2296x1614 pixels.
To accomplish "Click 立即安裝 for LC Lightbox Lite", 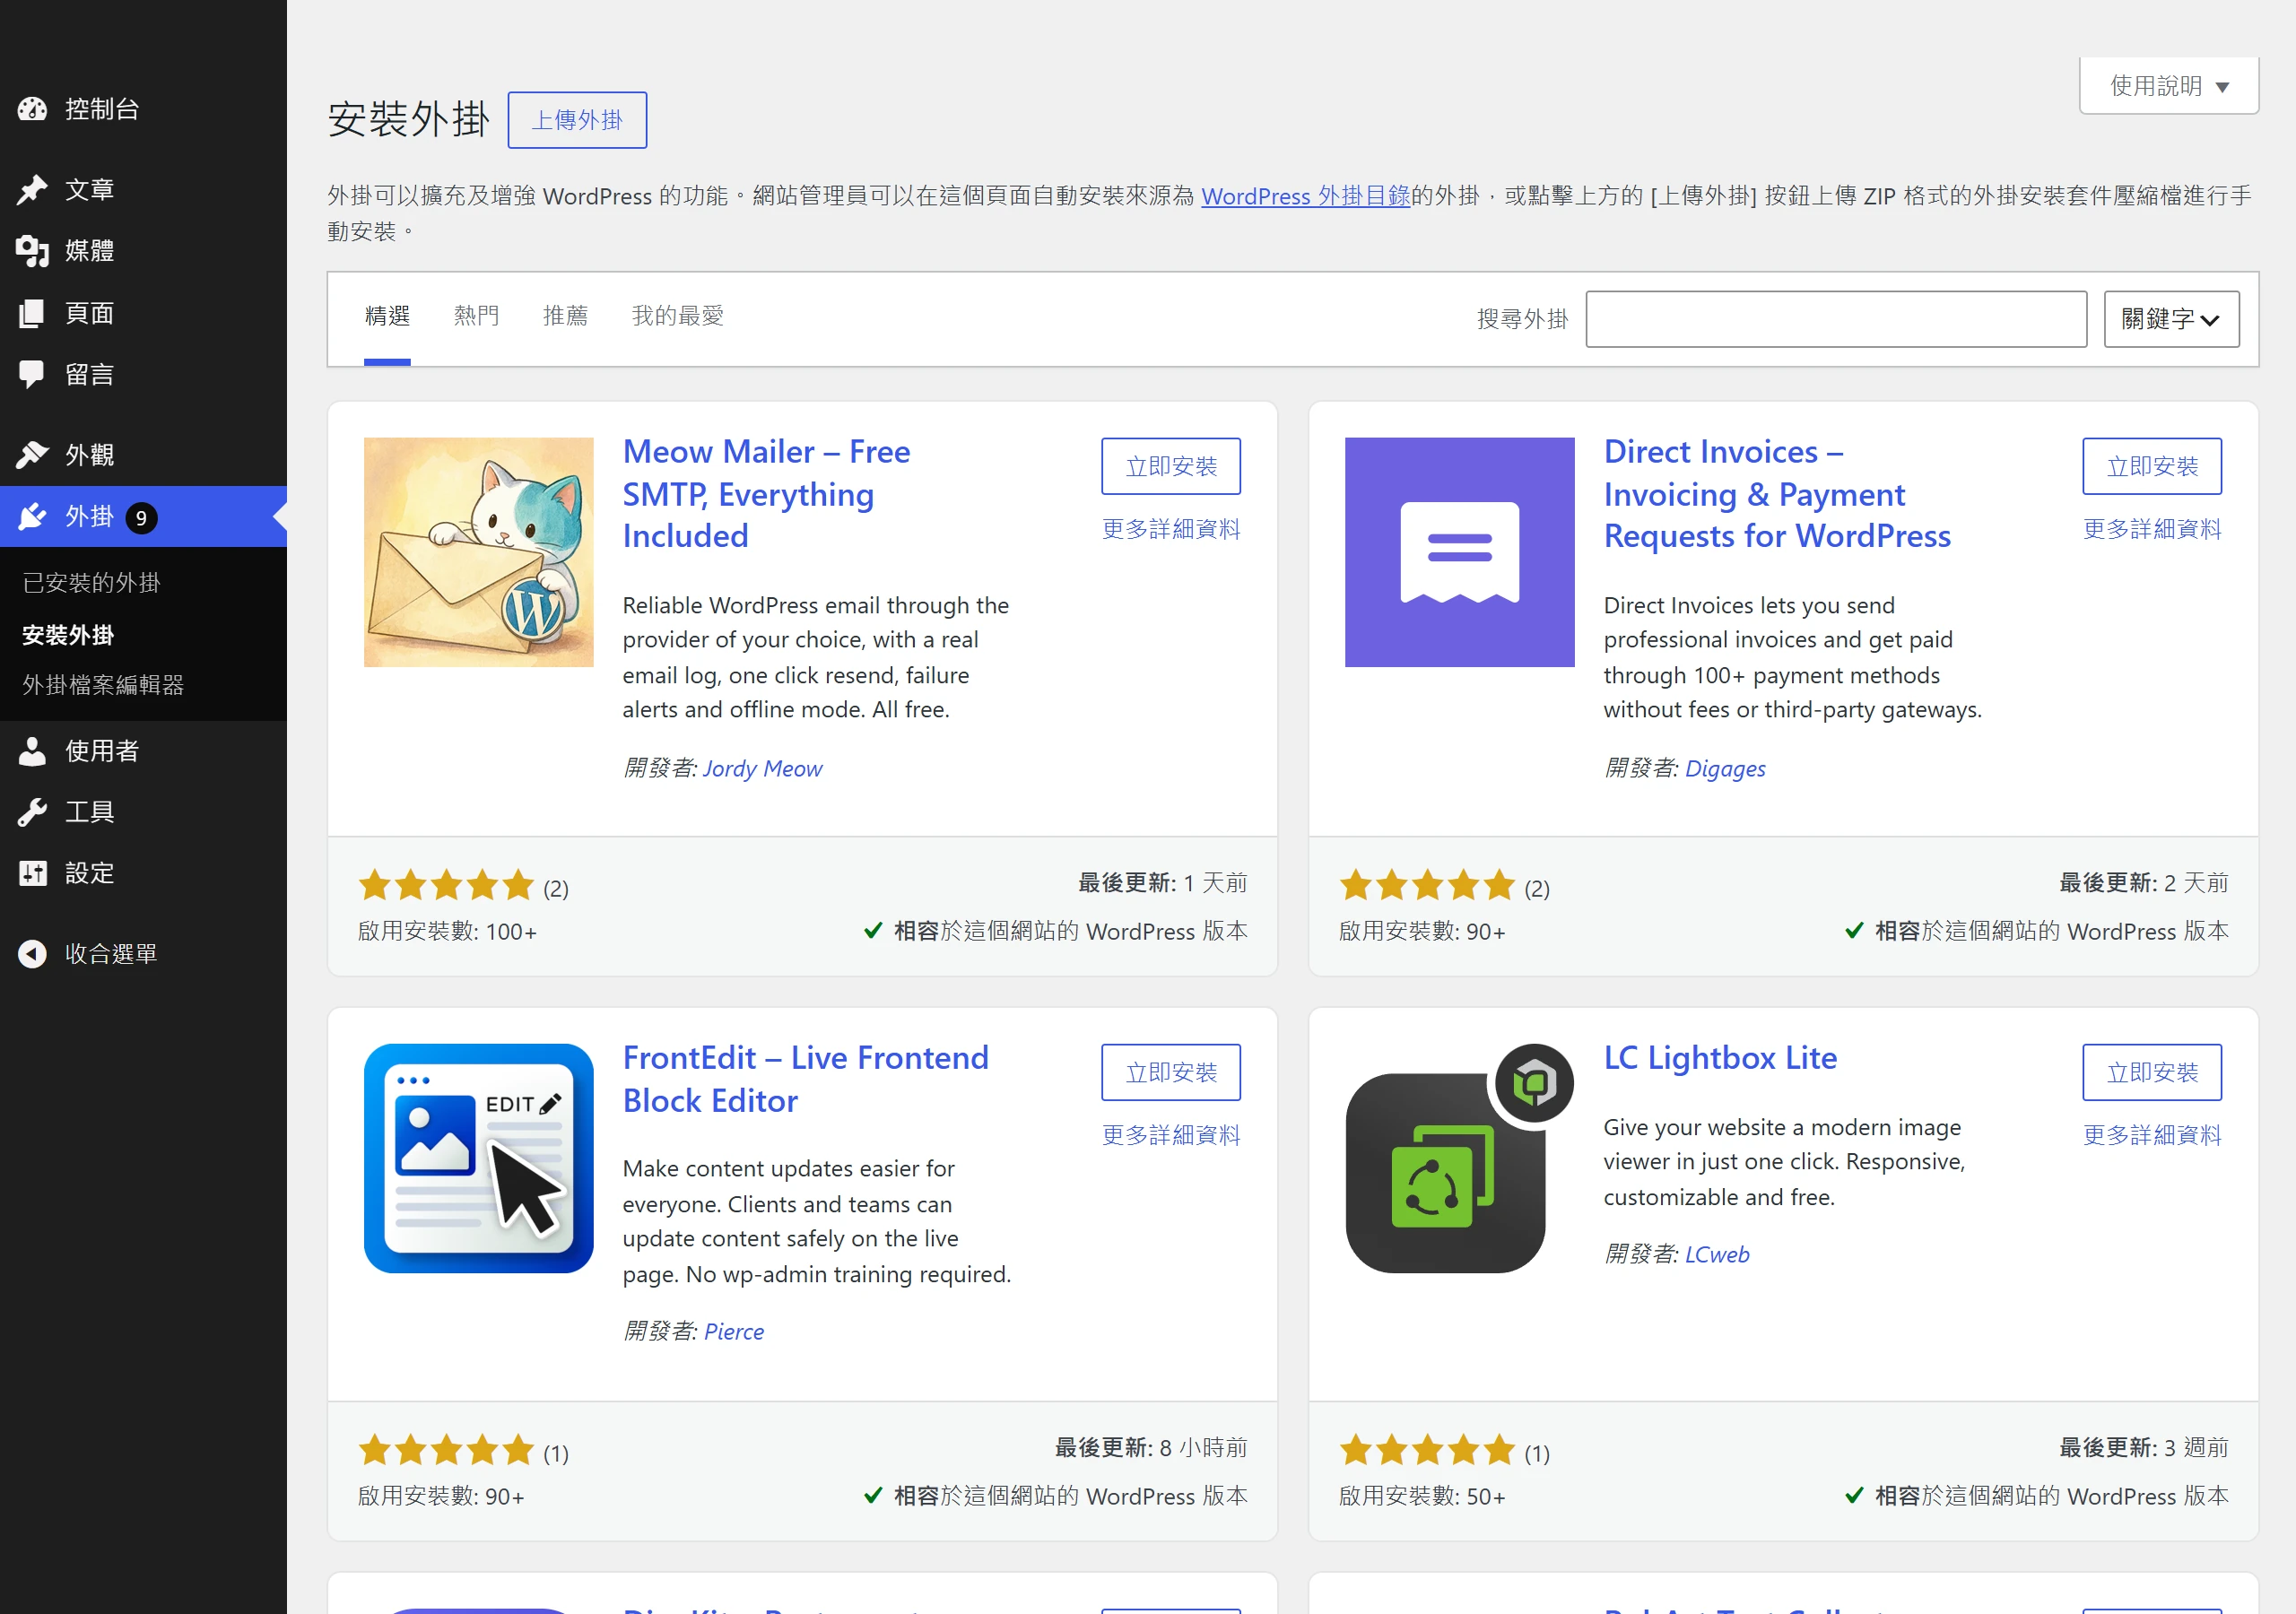I will [2152, 1072].
